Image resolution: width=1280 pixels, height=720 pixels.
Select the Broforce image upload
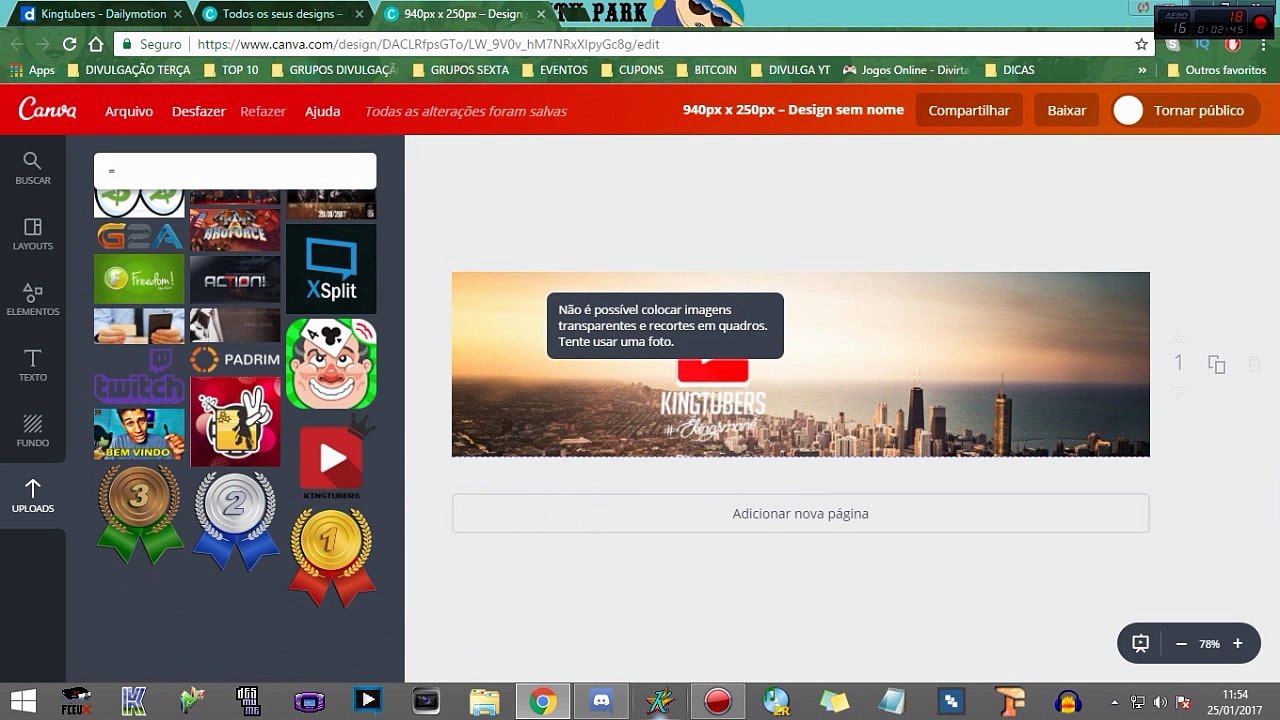tap(235, 230)
